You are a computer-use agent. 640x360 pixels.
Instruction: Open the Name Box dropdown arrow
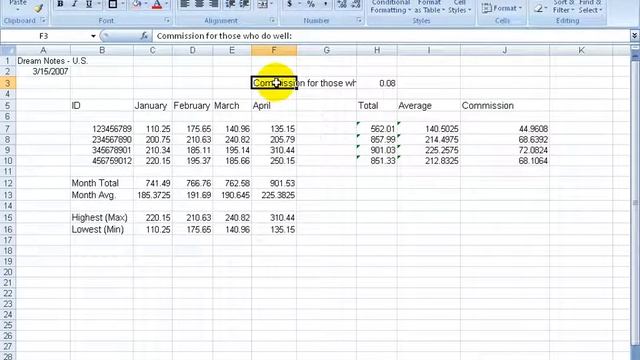pos(93,36)
